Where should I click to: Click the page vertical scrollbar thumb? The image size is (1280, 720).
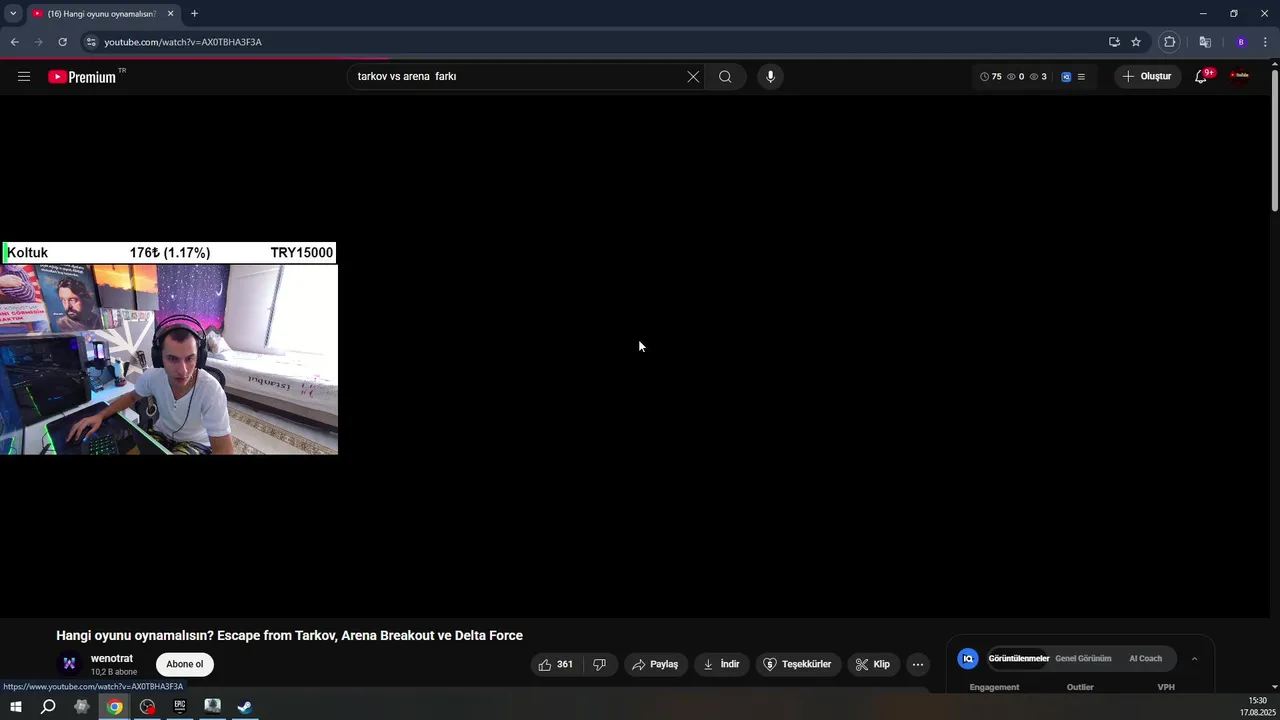click(1274, 139)
